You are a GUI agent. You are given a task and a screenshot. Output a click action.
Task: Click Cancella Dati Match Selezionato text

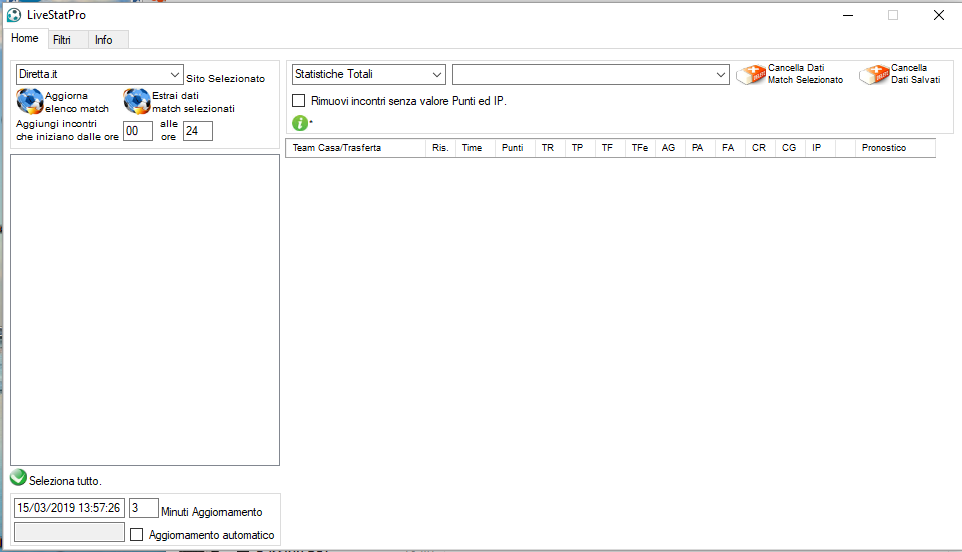(806, 74)
